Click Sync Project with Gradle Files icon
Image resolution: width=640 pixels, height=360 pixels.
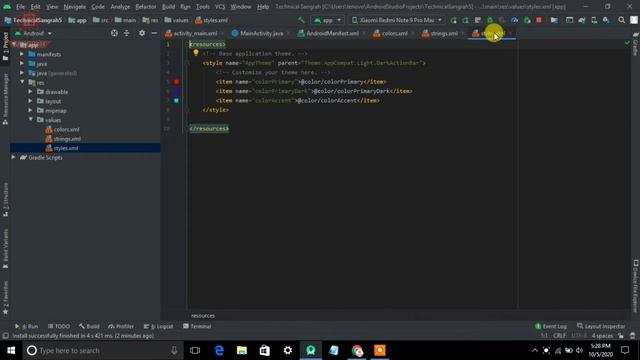(x=582, y=20)
